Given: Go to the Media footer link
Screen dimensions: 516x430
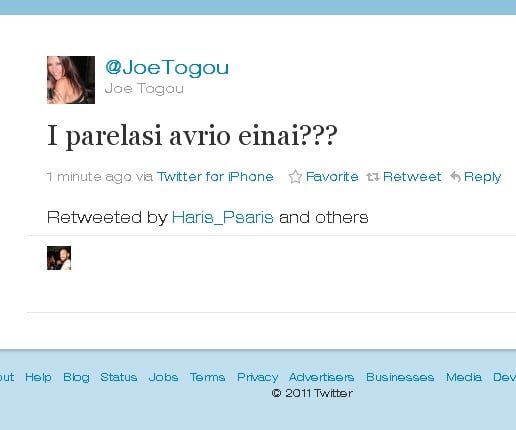Looking at the screenshot, I should pyautogui.click(x=464, y=377).
